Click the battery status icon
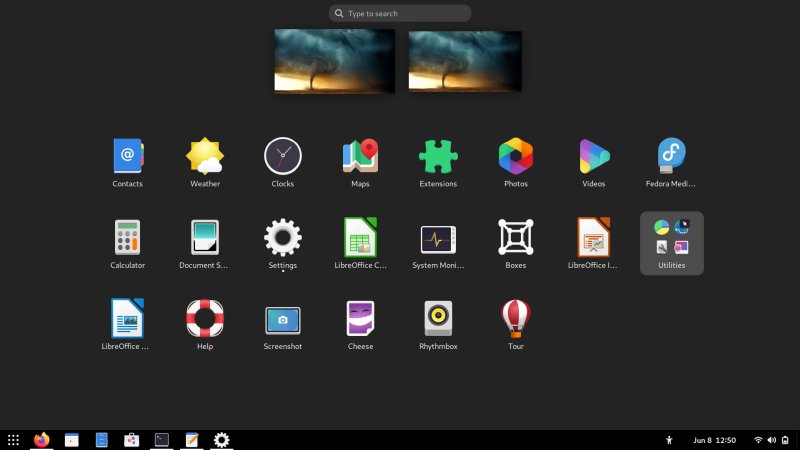 click(785, 440)
